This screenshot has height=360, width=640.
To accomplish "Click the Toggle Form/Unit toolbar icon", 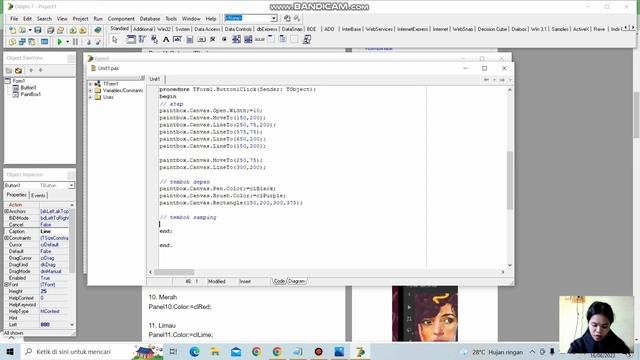I will pyautogui.click(x=32, y=42).
